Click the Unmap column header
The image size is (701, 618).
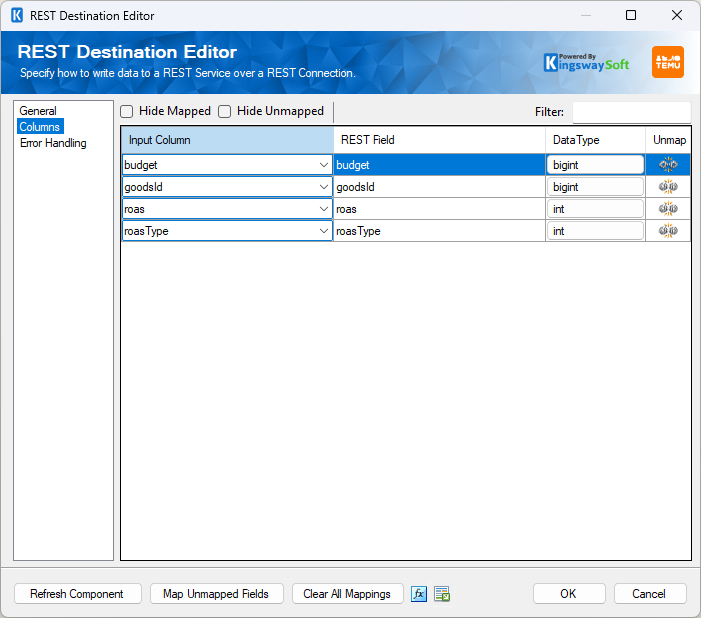(x=668, y=140)
